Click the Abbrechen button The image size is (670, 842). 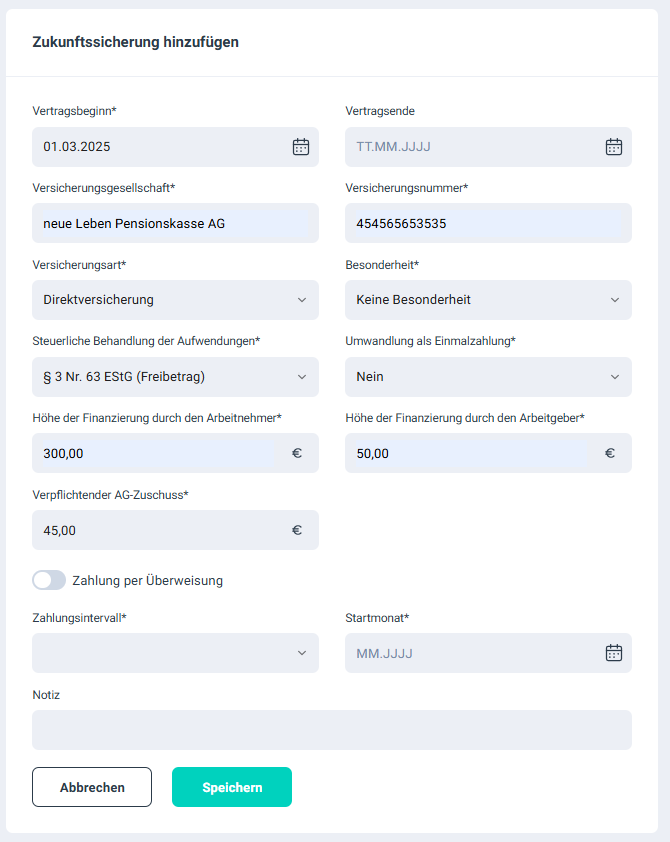point(92,787)
